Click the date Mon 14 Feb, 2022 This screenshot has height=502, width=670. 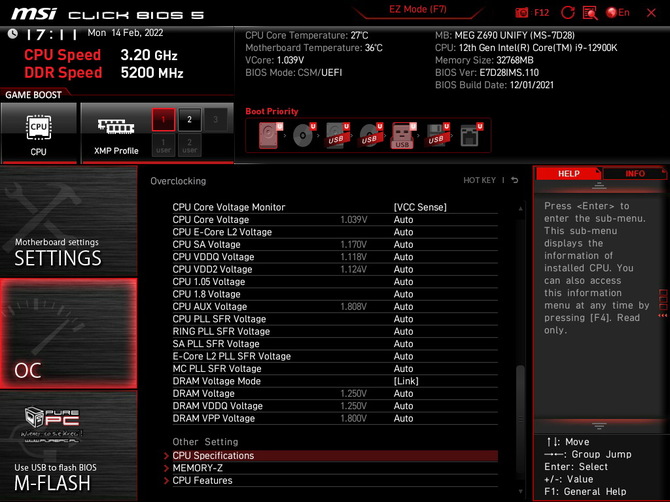coord(125,33)
